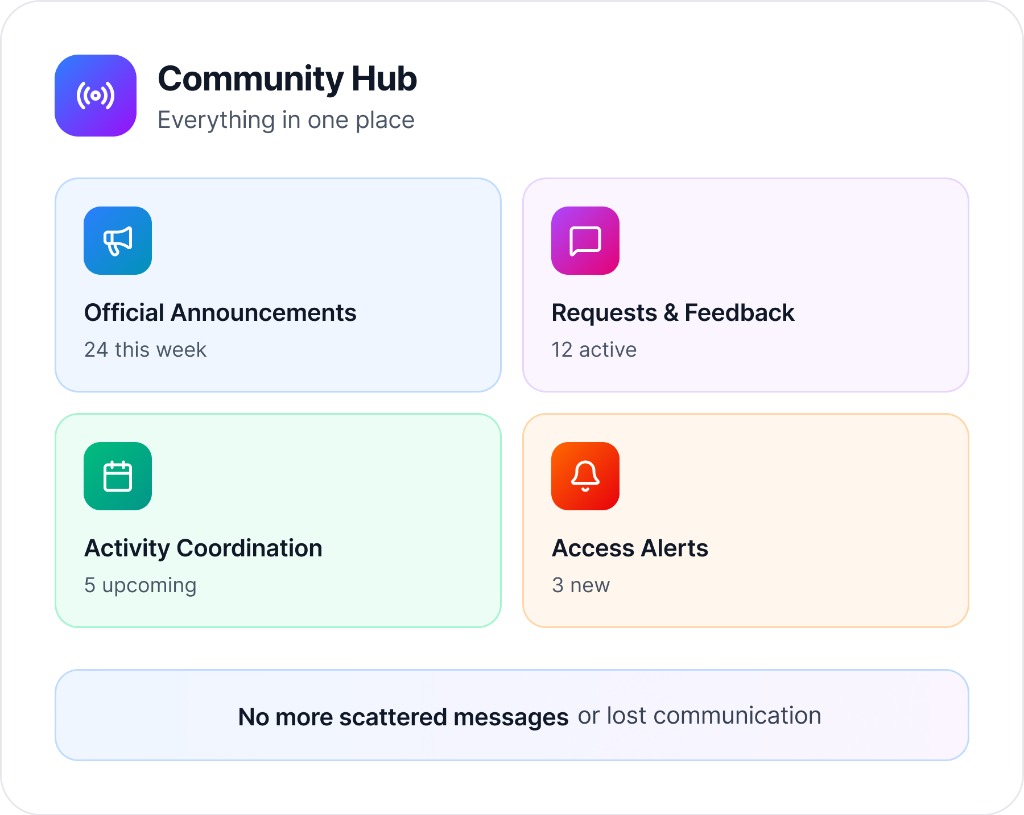Viewport: 1024px width, 815px height.
Task: Click the Community Hub heading
Action: pos(287,79)
